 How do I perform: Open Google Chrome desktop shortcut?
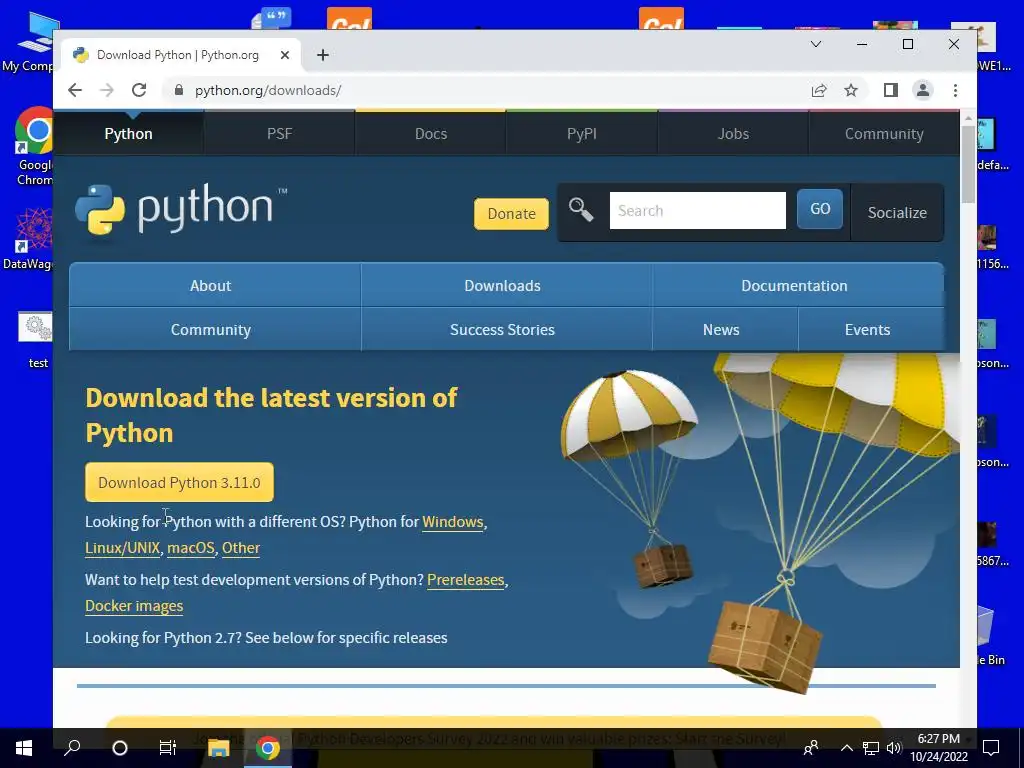[34, 146]
